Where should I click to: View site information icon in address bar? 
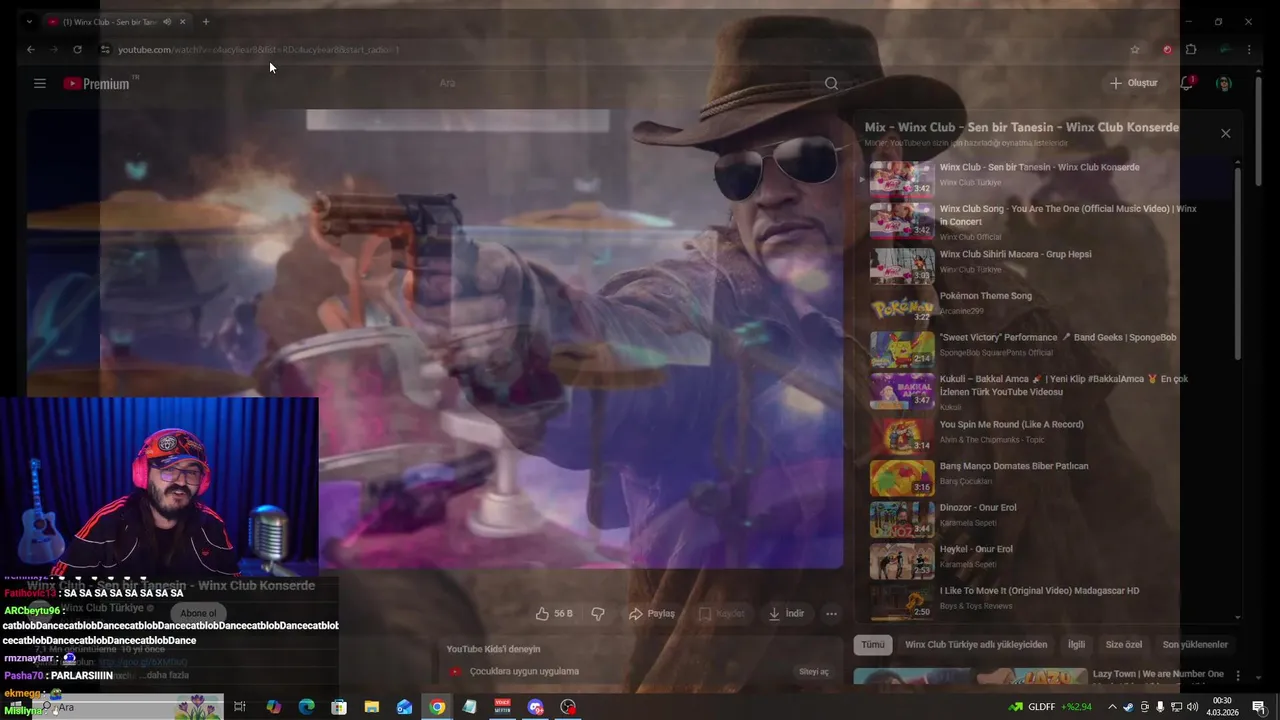(x=105, y=49)
